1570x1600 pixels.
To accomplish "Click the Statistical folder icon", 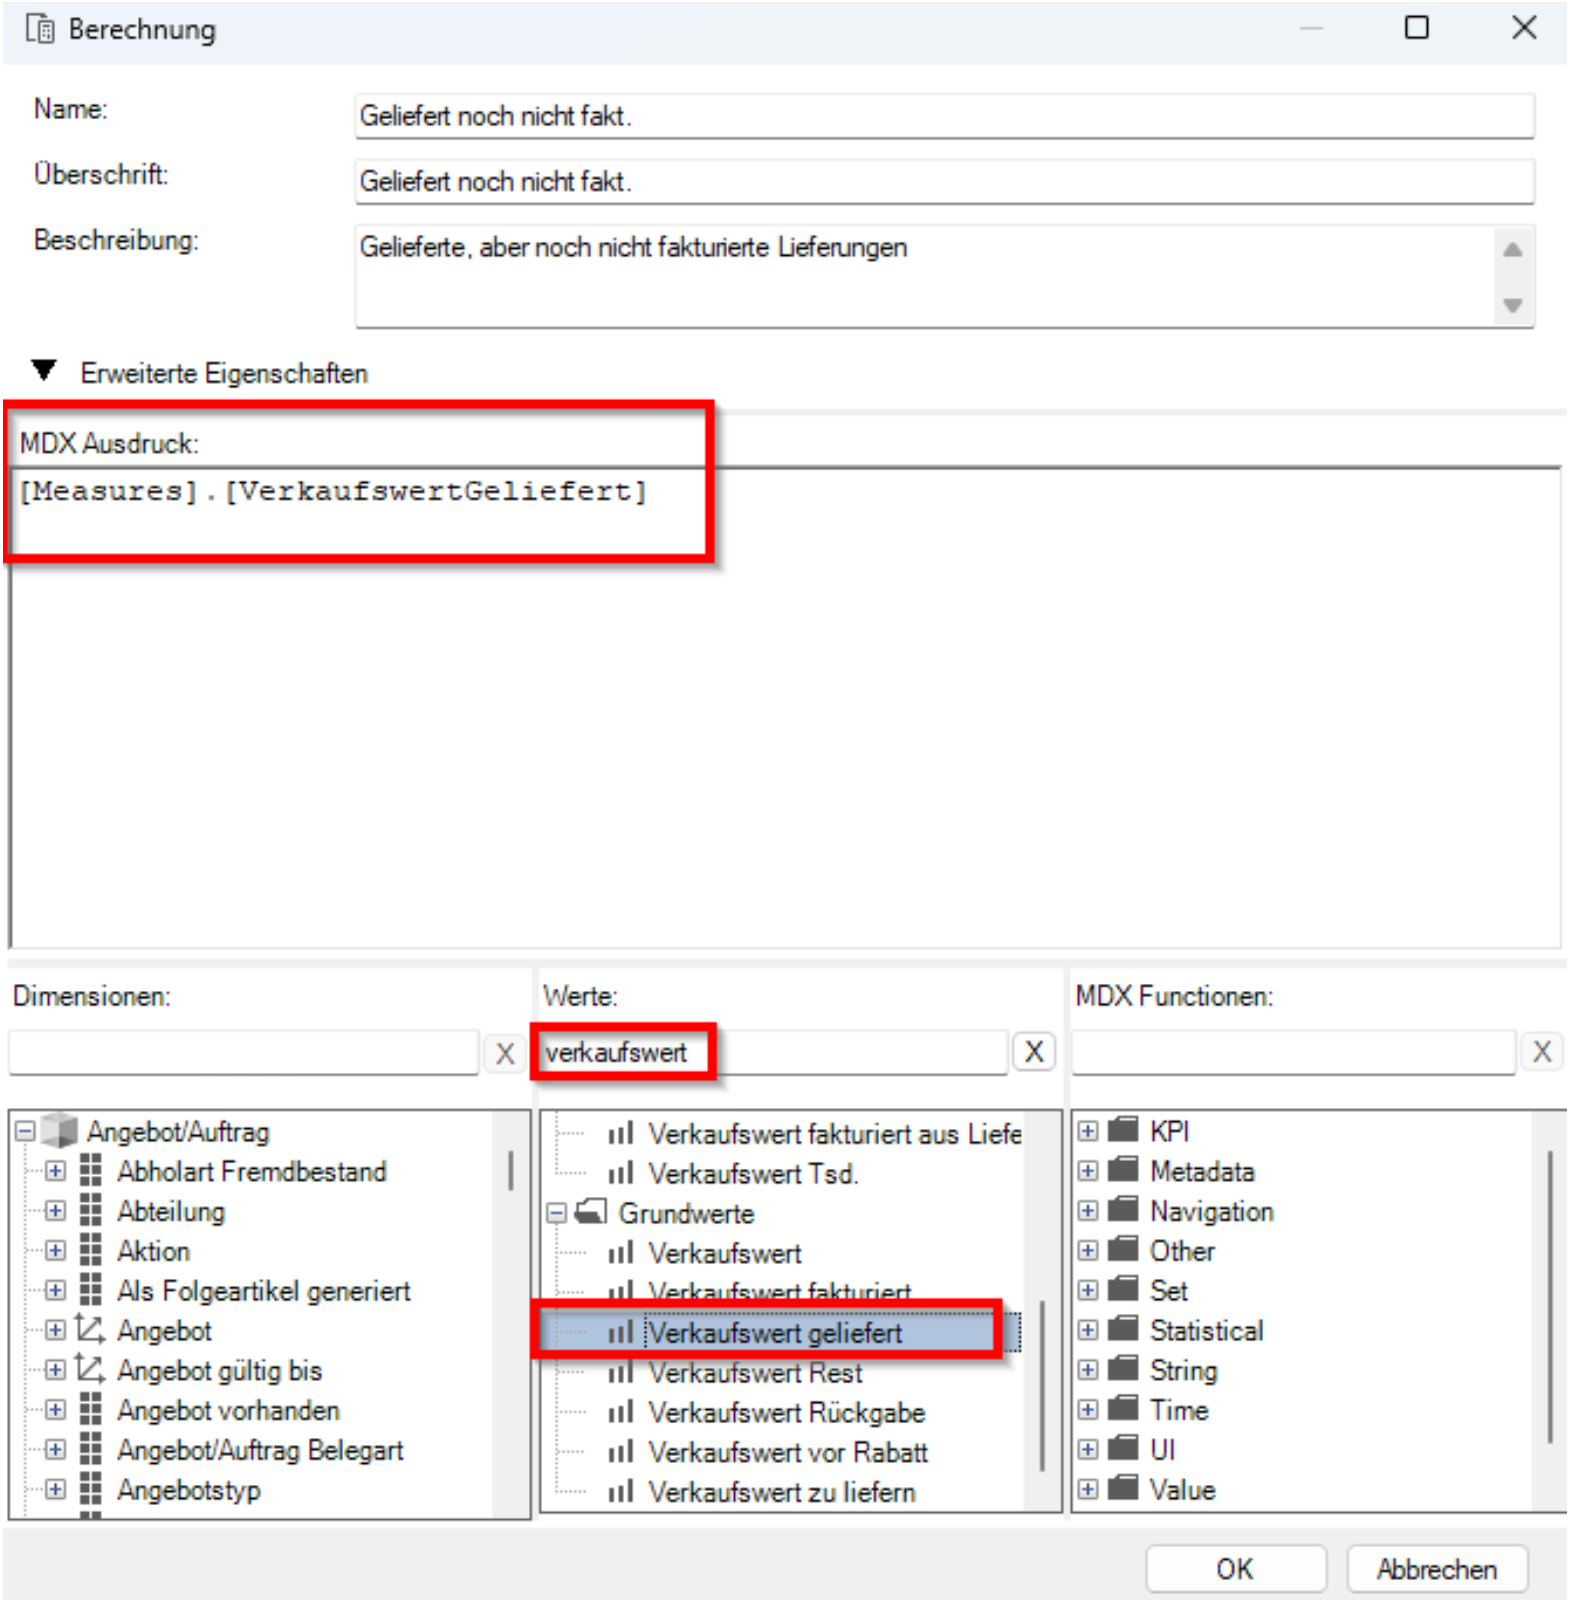I will [x=1124, y=1329].
